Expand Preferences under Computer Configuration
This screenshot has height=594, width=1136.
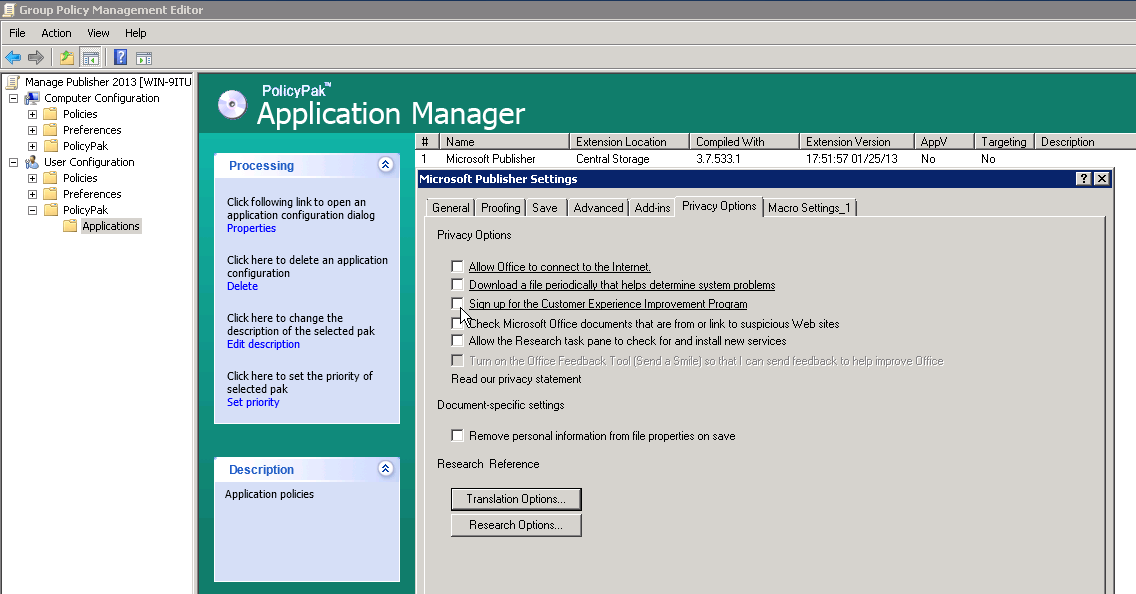pos(32,130)
